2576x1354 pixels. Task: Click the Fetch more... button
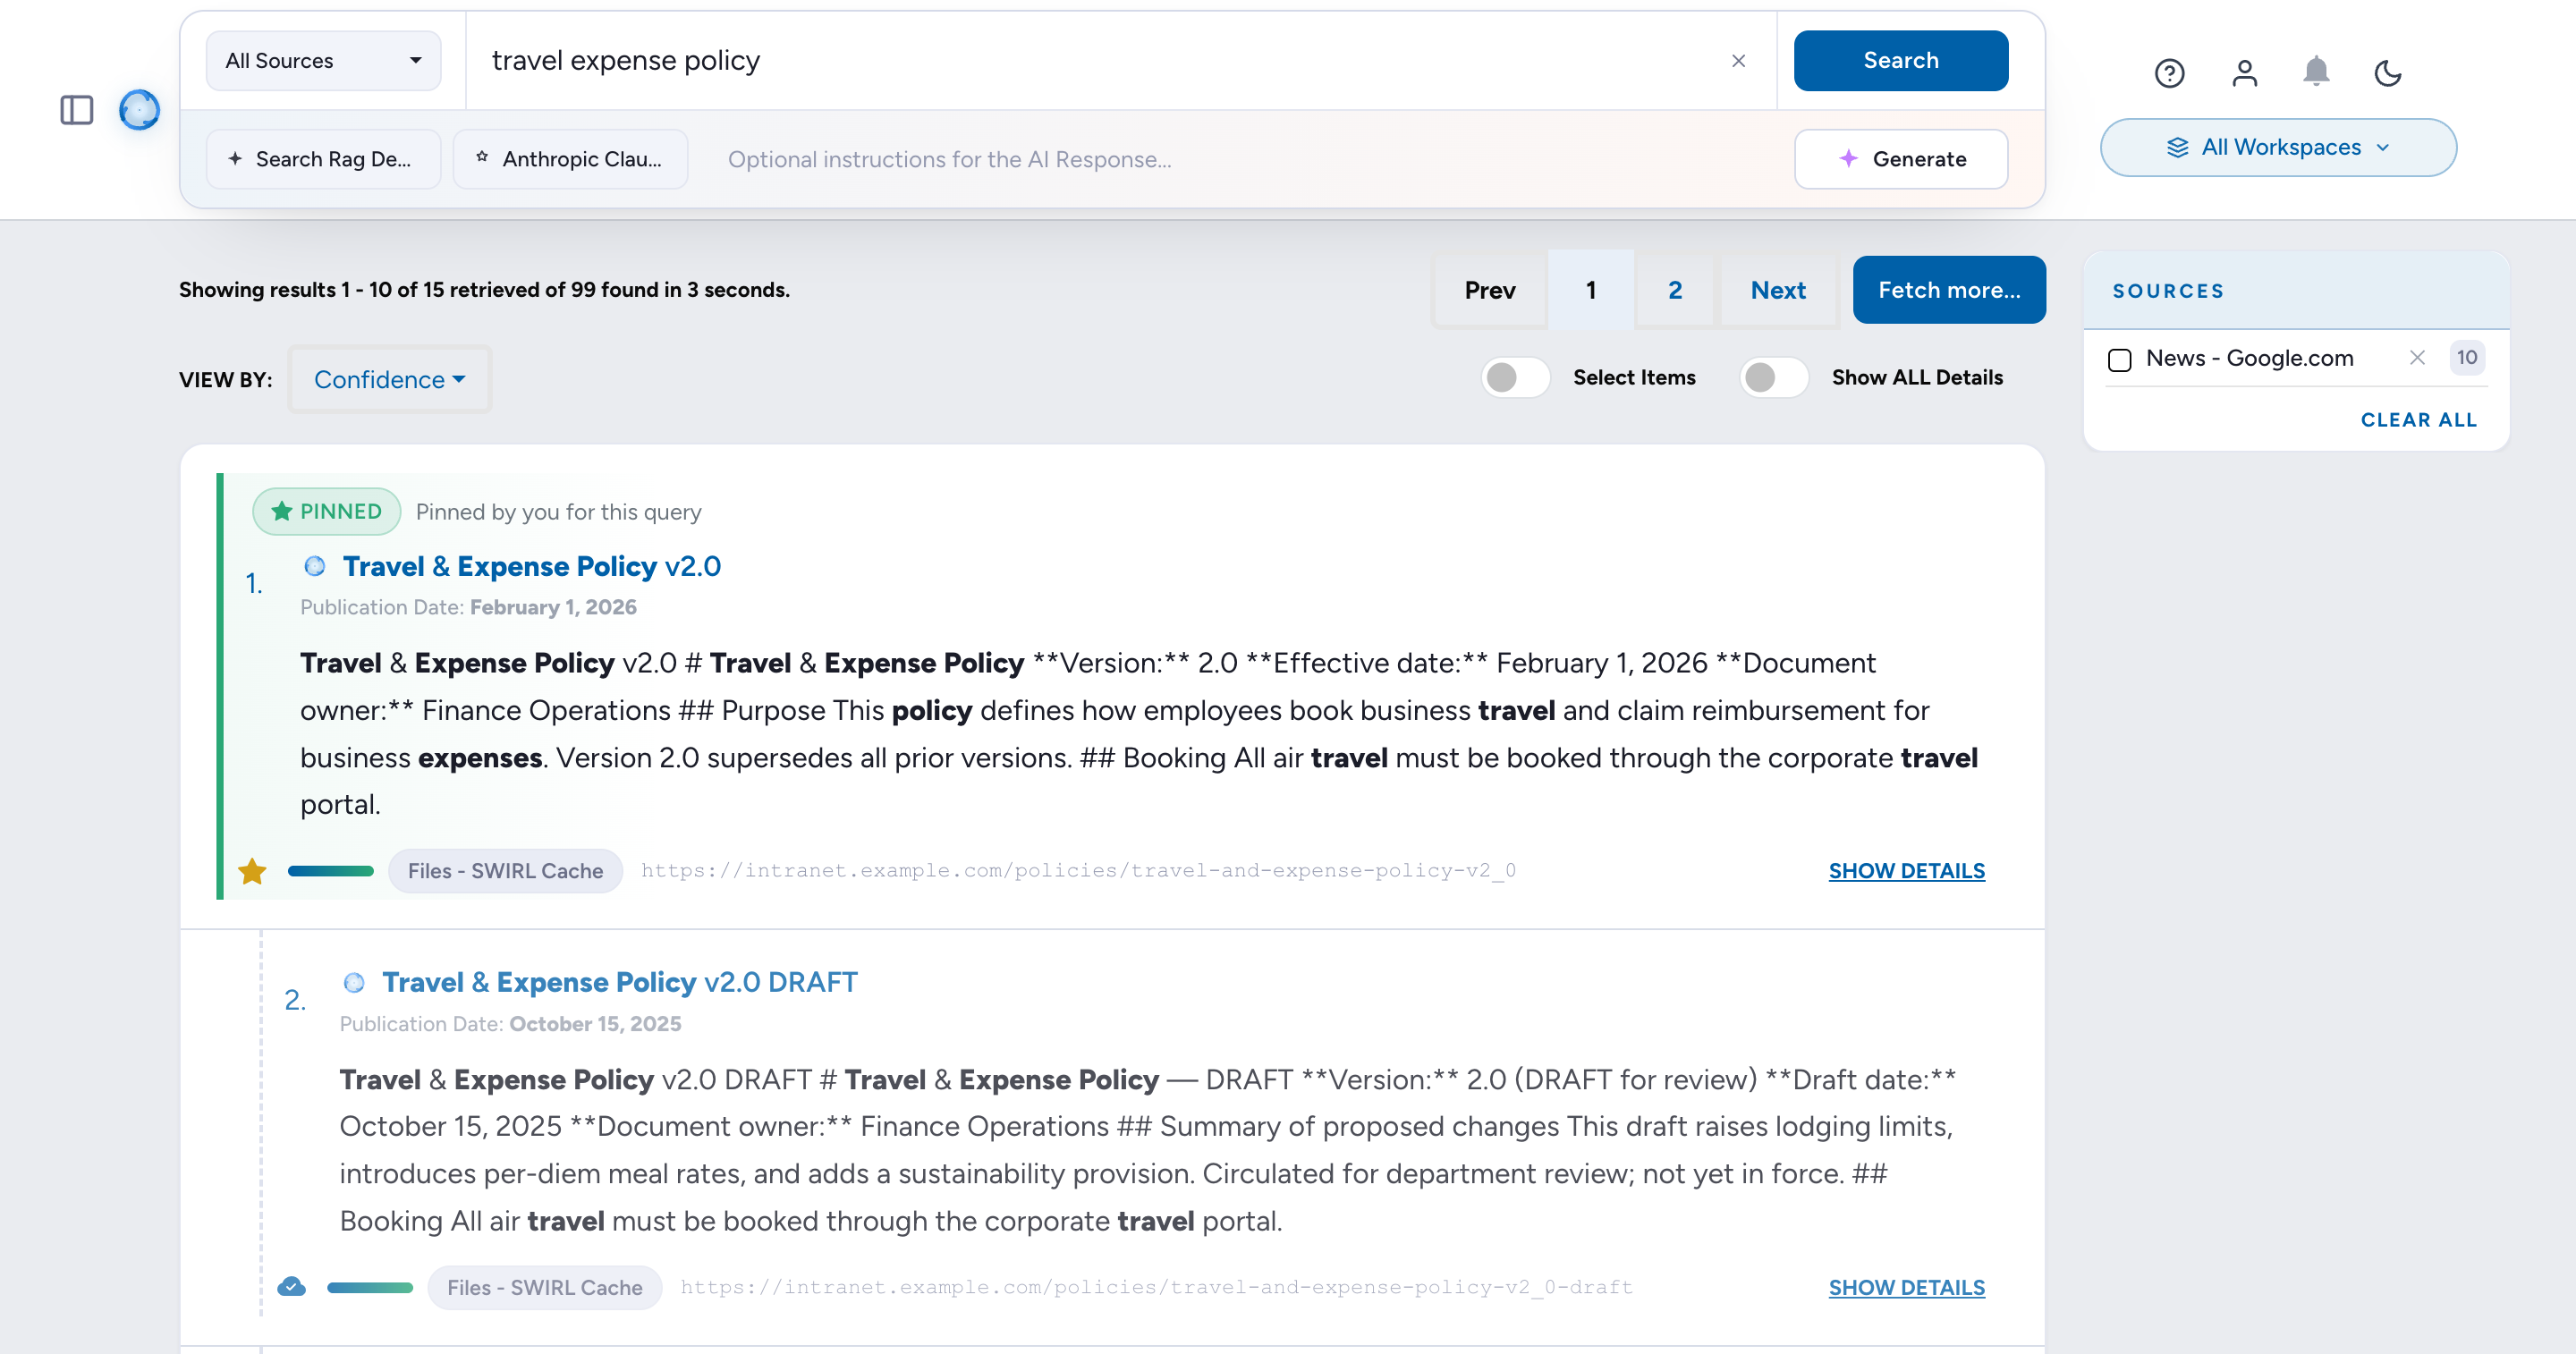pos(1949,290)
